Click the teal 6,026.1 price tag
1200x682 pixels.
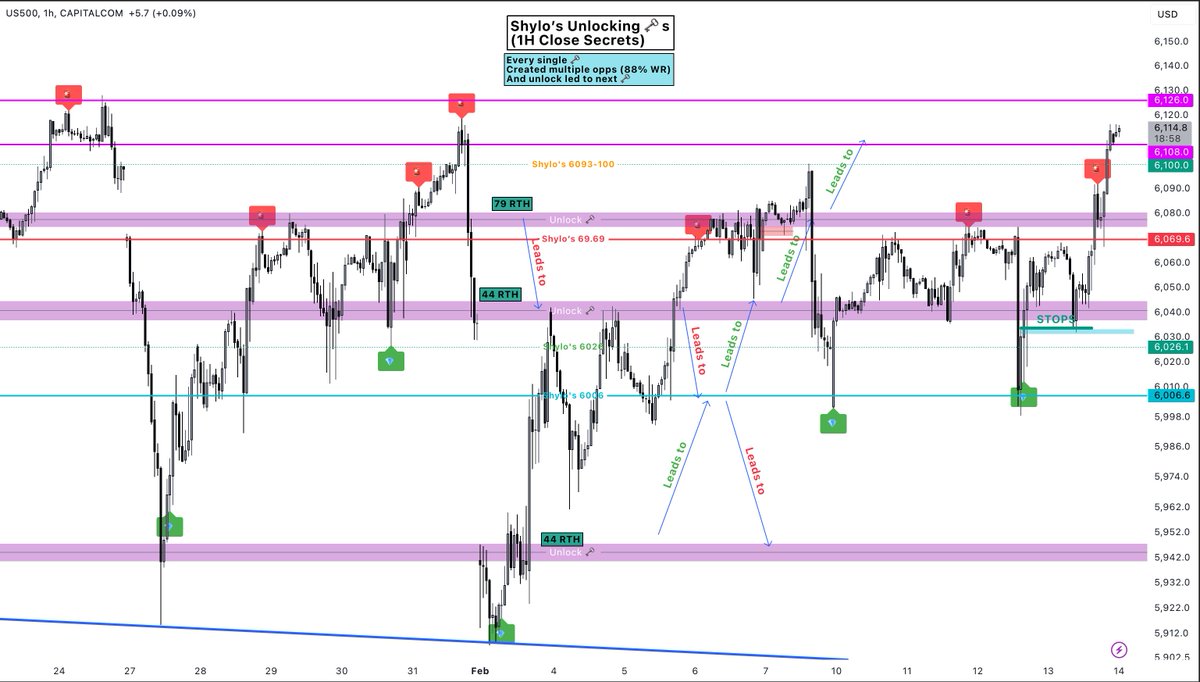tap(1169, 347)
